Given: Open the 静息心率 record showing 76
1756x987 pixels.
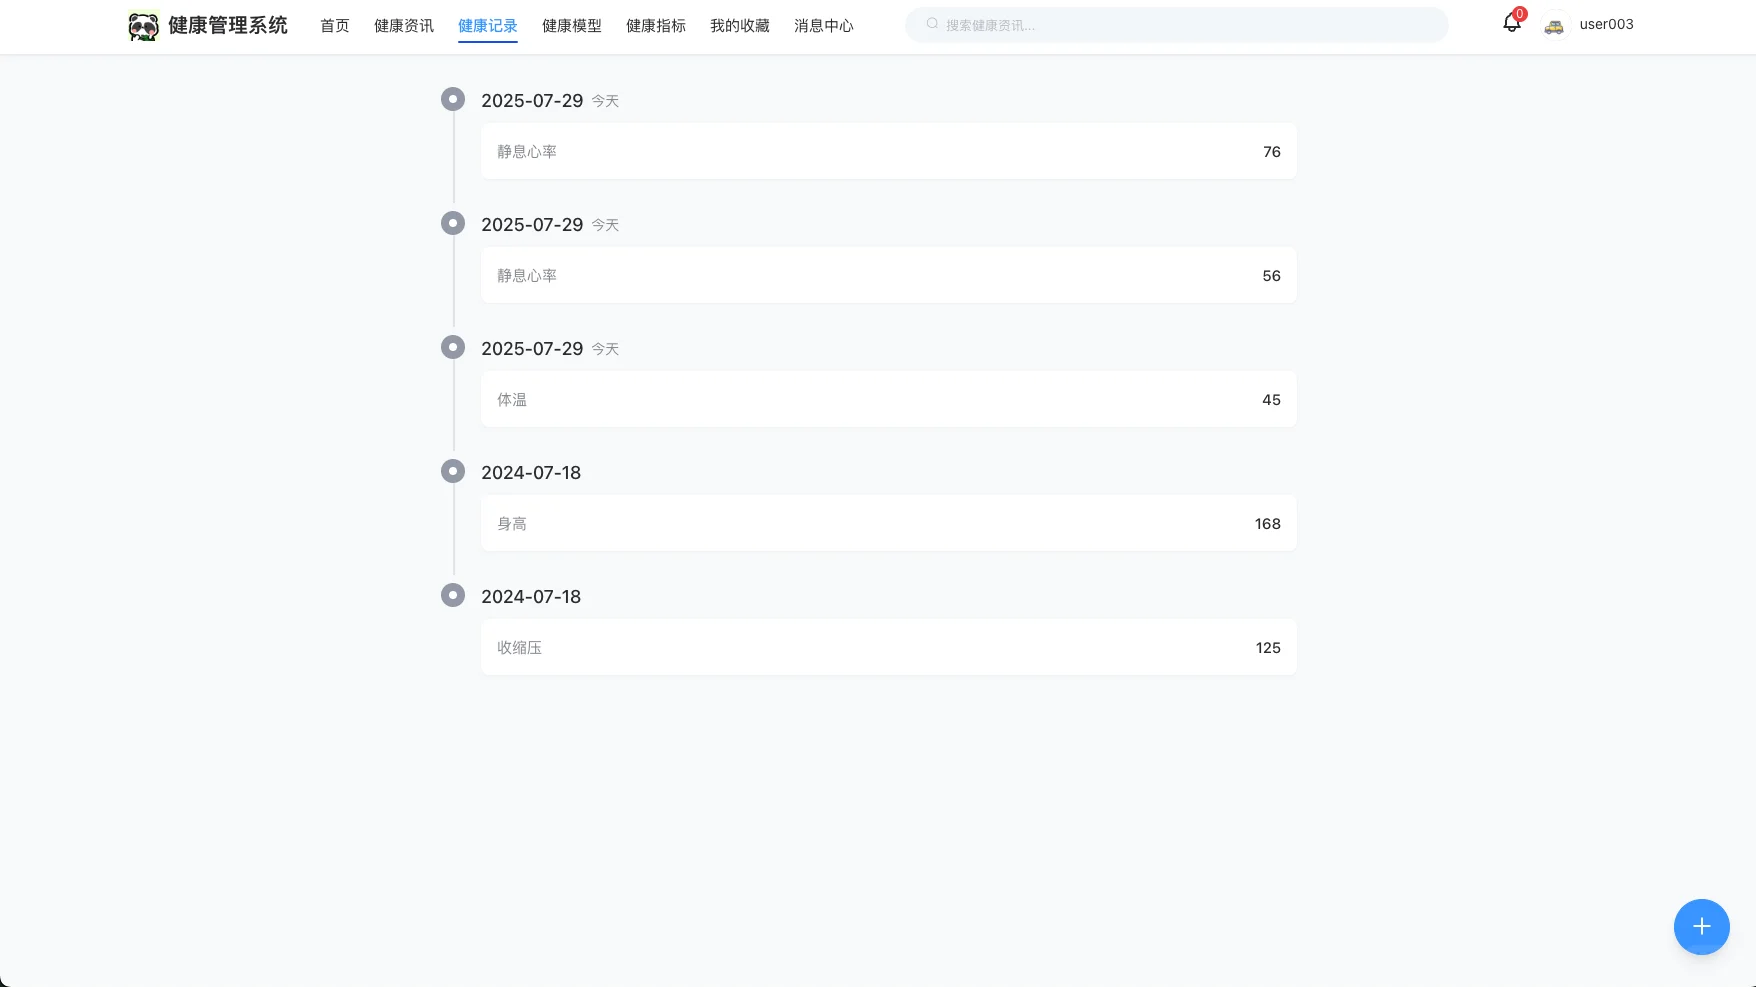Looking at the screenshot, I should (x=888, y=151).
